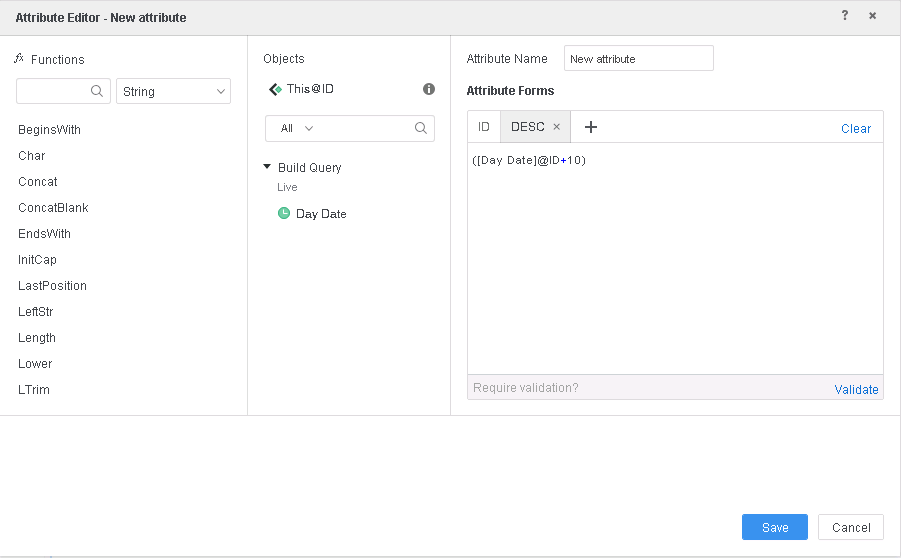
Task: Click the This@ID object icon
Action: pos(275,89)
